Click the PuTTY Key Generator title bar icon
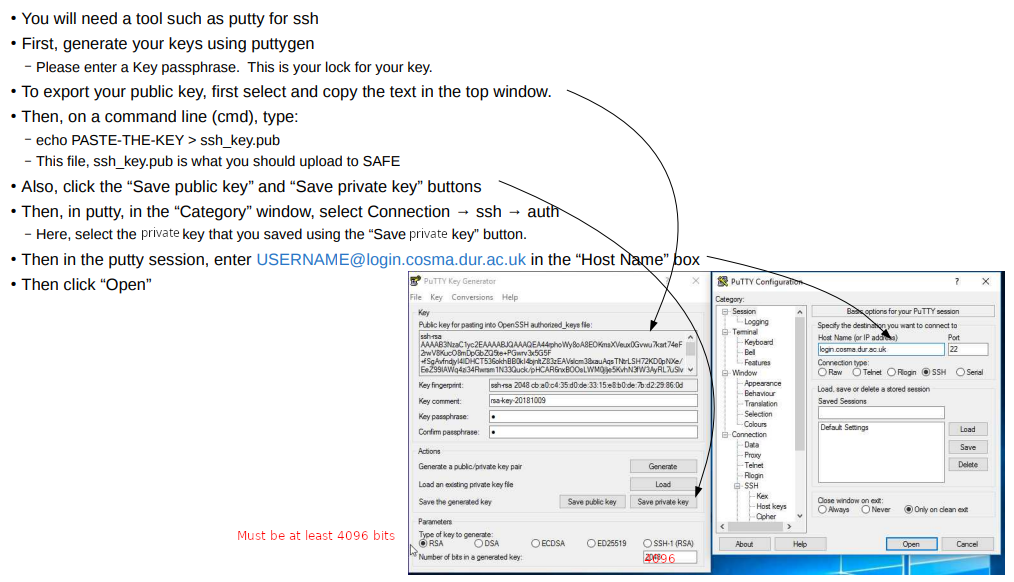This screenshot has width=1014, height=582. tap(415, 281)
